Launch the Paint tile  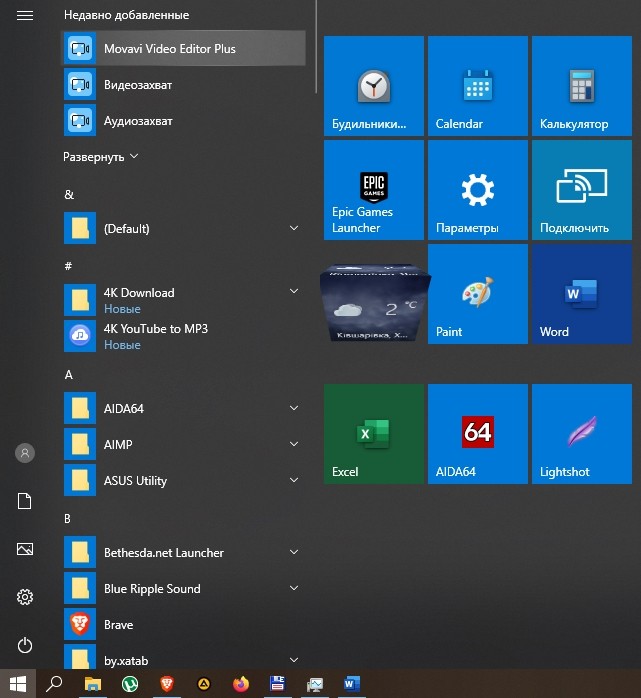click(478, 294)
